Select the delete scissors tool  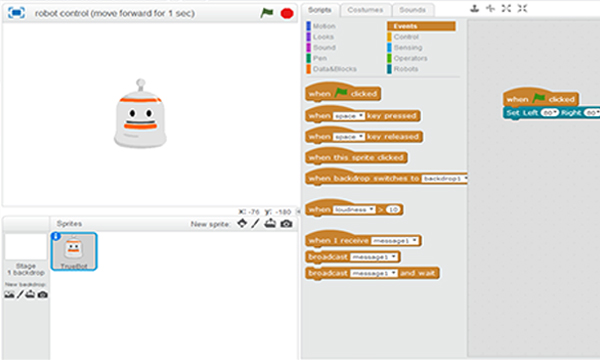pyautogui.click(x=490, y=8)
